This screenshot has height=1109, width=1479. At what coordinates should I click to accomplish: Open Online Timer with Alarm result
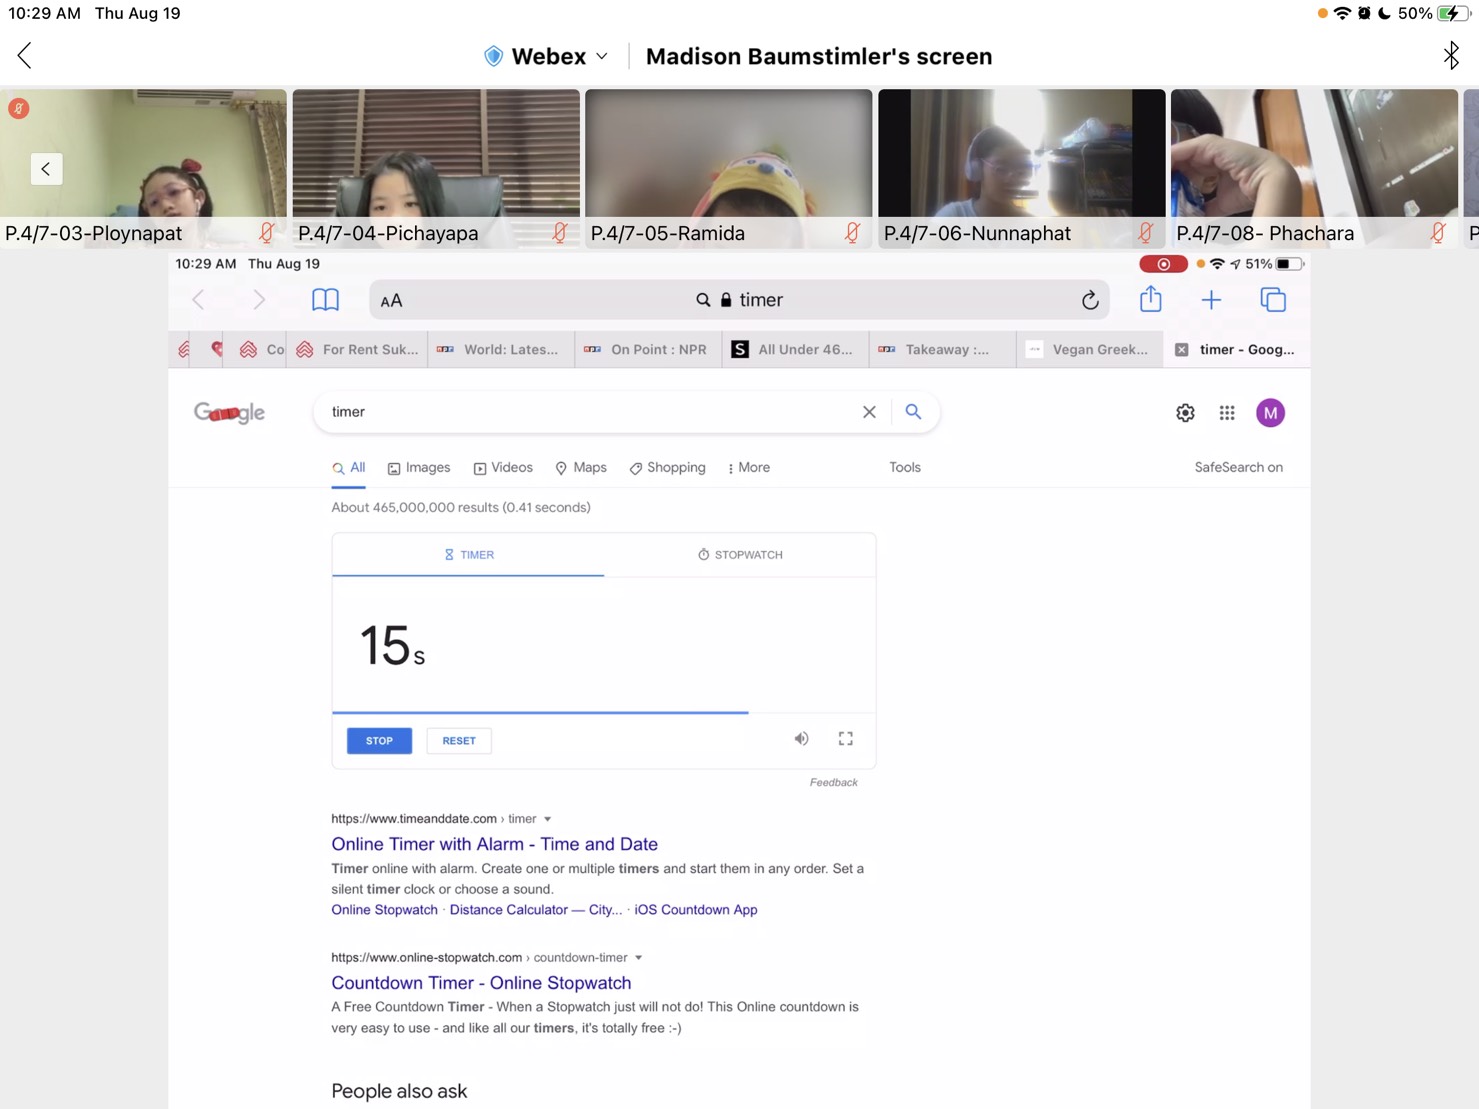point(494,844)
